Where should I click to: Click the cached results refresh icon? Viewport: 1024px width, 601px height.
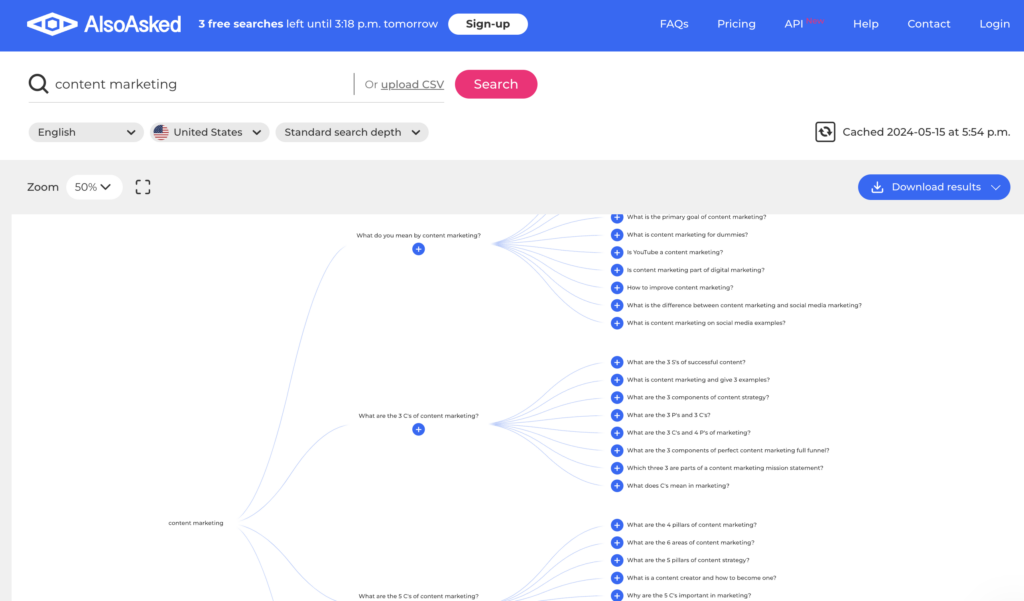click(824, 131)
